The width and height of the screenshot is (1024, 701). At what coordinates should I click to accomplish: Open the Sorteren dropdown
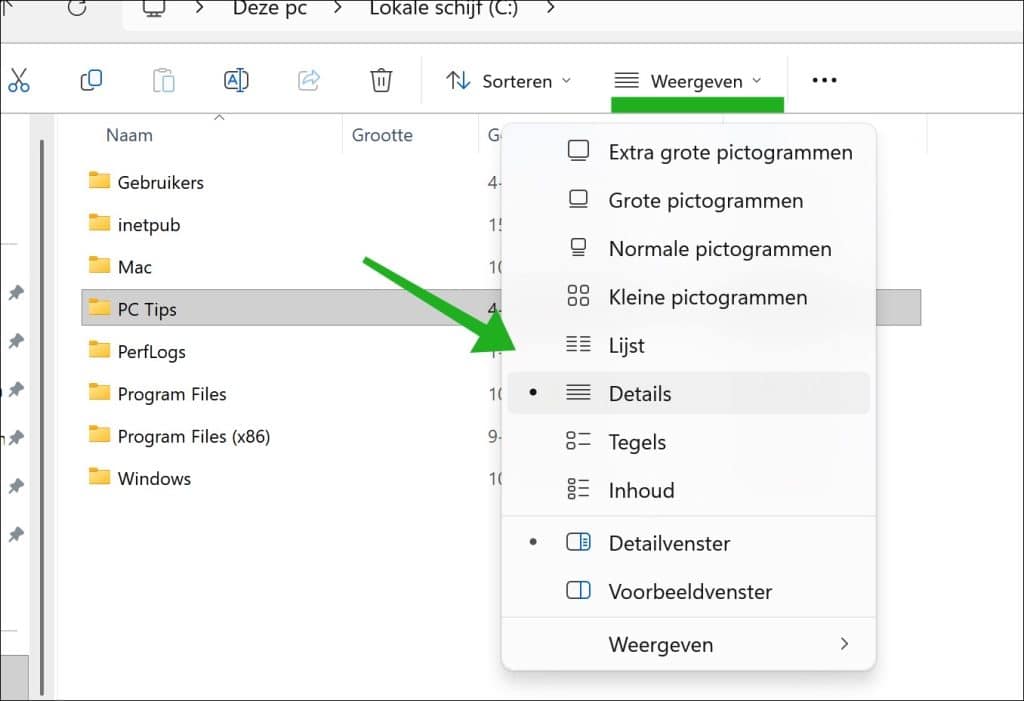coord(508,81)
